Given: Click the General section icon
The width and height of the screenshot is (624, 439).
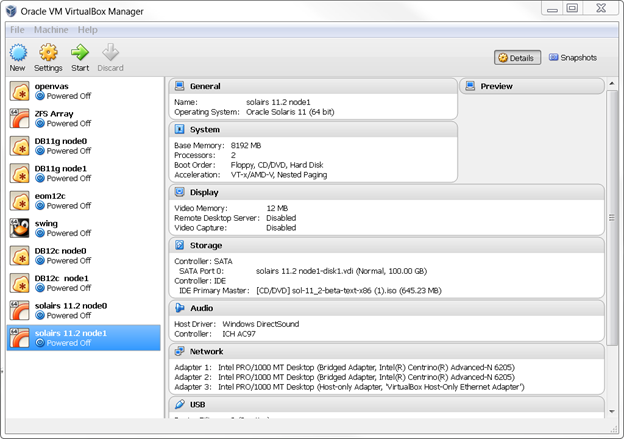Looking at the screenshot, I should click(x=179, y=86).
